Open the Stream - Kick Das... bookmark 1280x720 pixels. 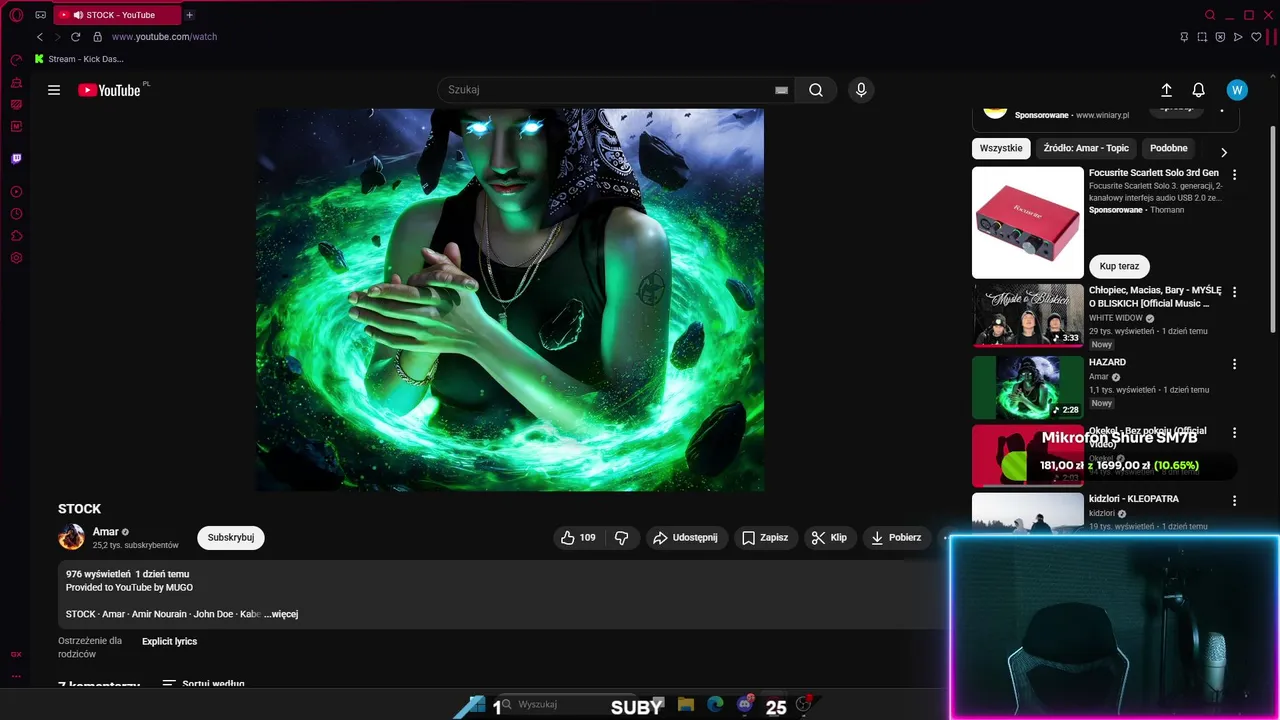[79, 59]
